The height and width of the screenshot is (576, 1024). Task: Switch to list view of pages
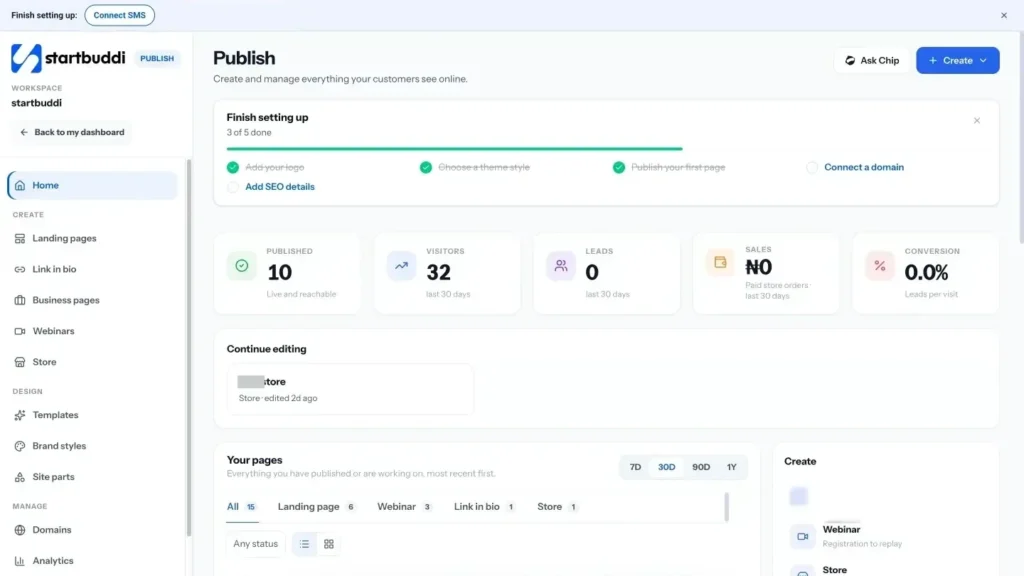[x=304, y=544]
